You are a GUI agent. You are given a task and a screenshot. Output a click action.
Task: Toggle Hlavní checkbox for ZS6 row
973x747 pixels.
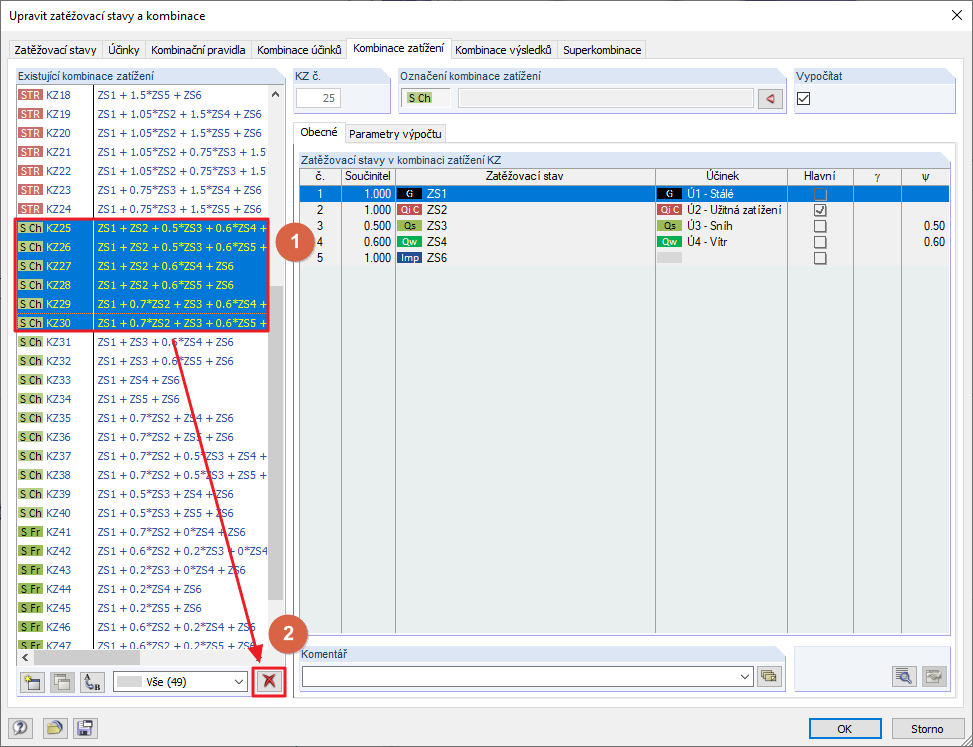pyautogui.click(x=820, y=258)
